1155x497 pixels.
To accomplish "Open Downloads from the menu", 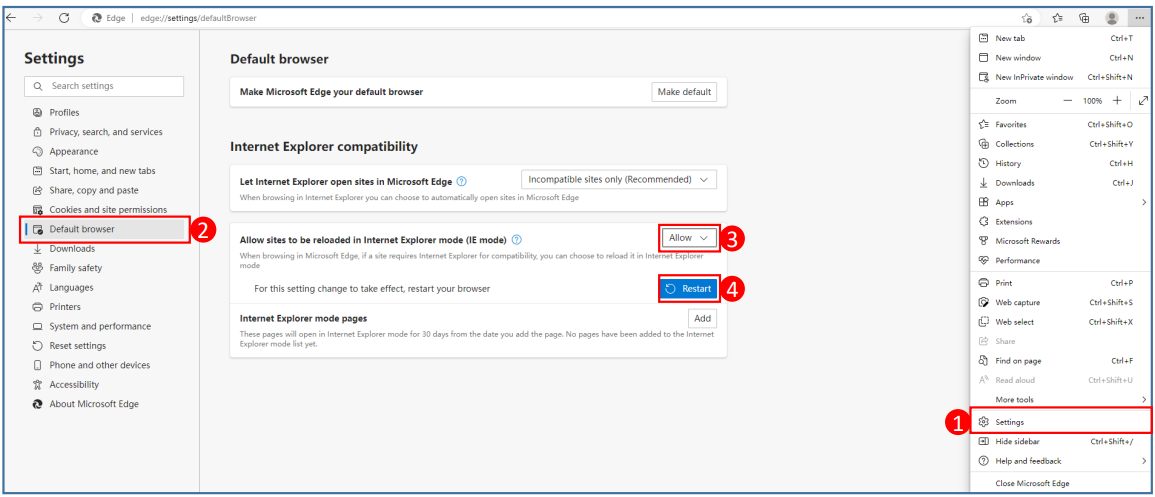I will click(1059, 183).
